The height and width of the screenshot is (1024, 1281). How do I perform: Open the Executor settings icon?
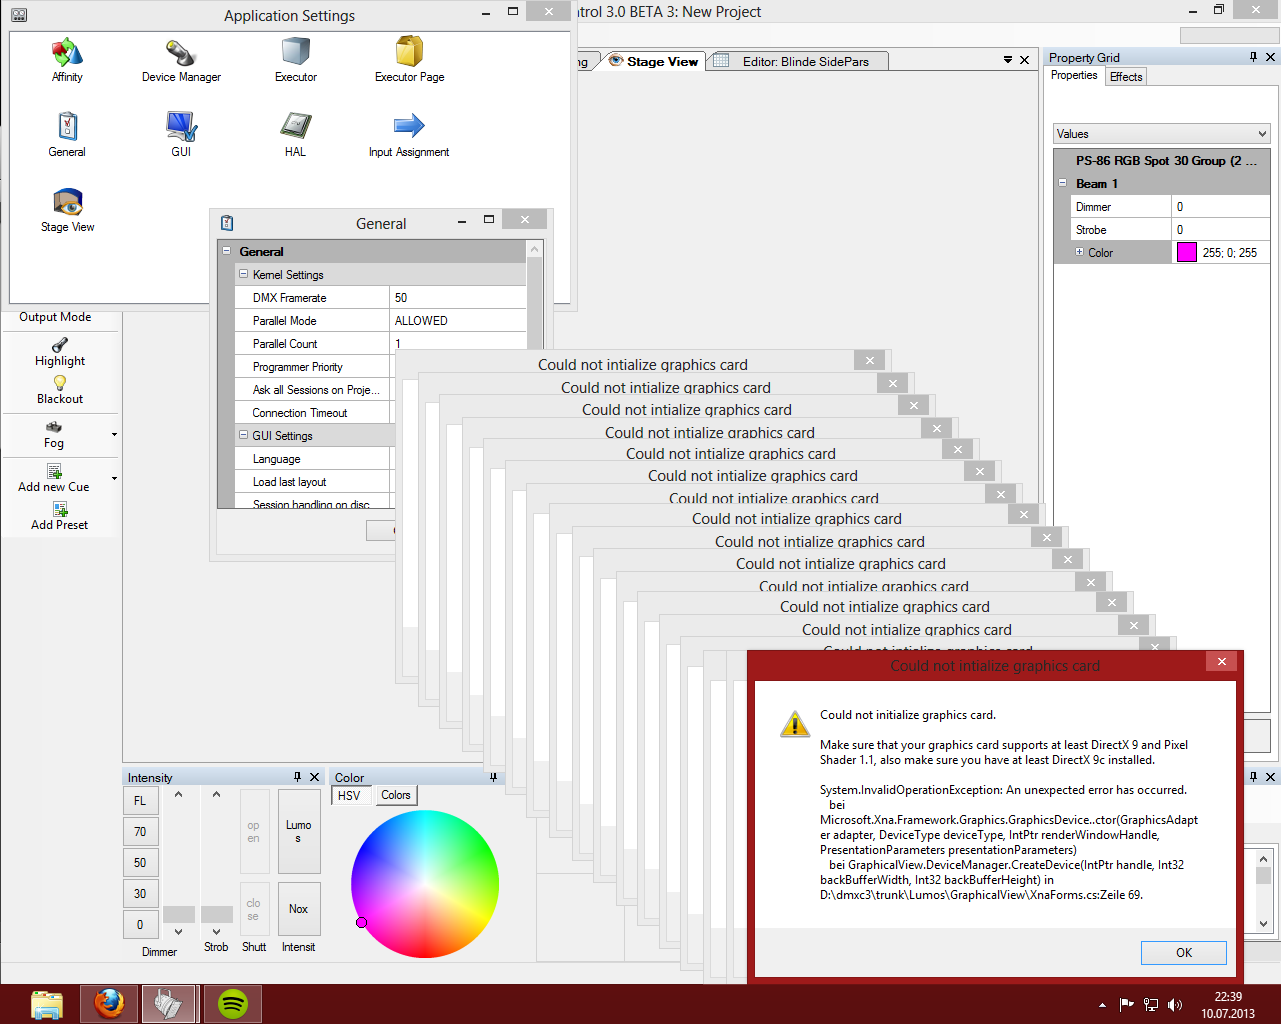[296, 52]
